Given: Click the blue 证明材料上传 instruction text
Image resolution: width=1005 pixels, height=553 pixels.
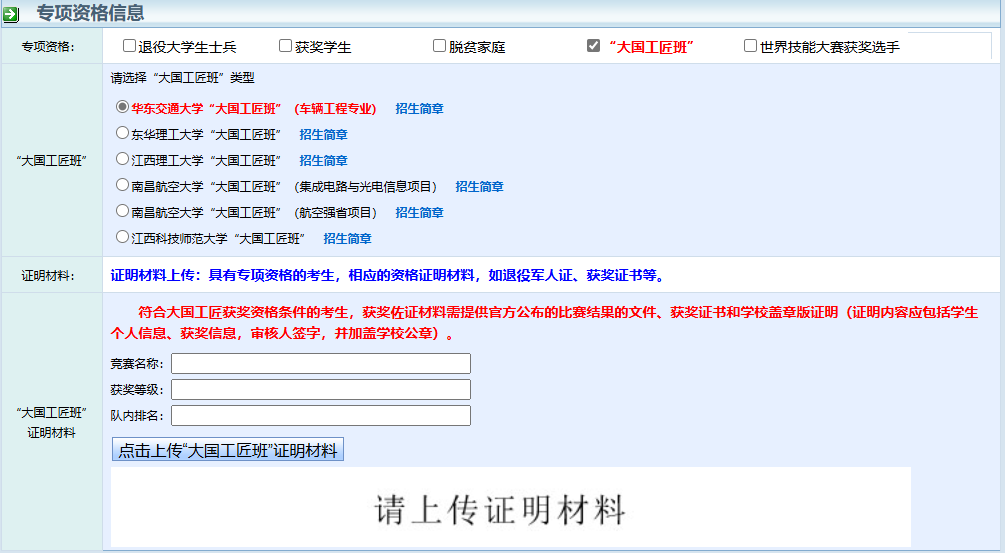Looking at the screenshot, I should pyautogui.click(x=390, y=276).
